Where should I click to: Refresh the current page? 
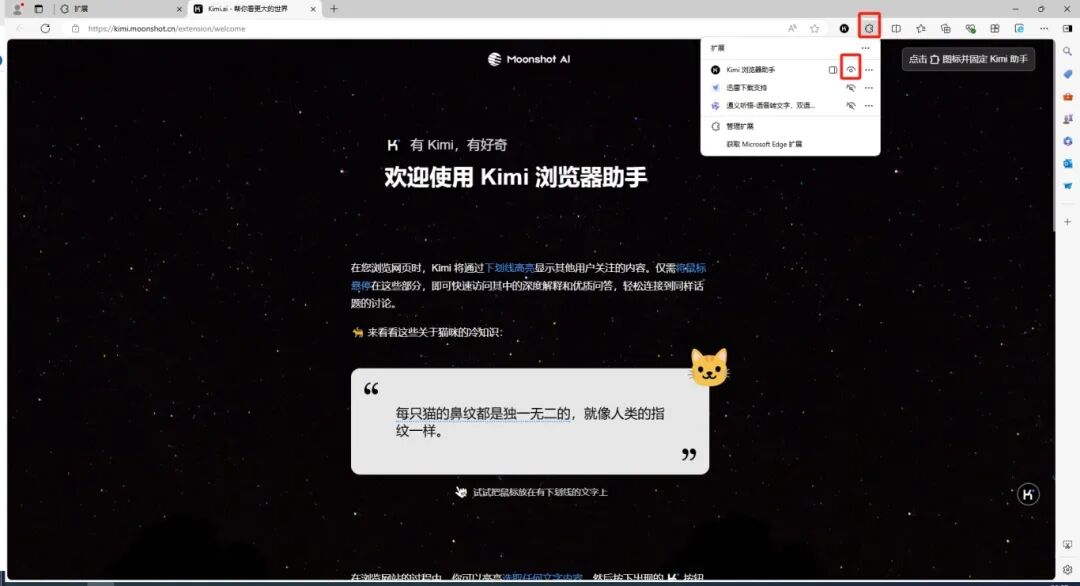tap(45, 28)
